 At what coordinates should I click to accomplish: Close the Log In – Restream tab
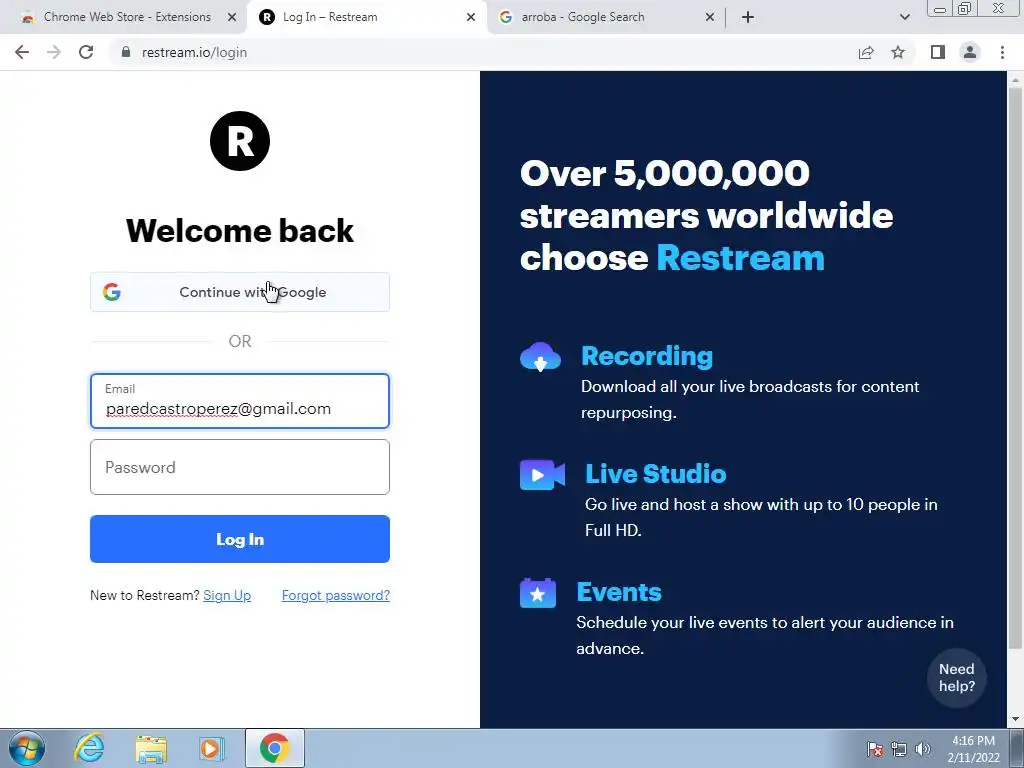tap(471, 17)
